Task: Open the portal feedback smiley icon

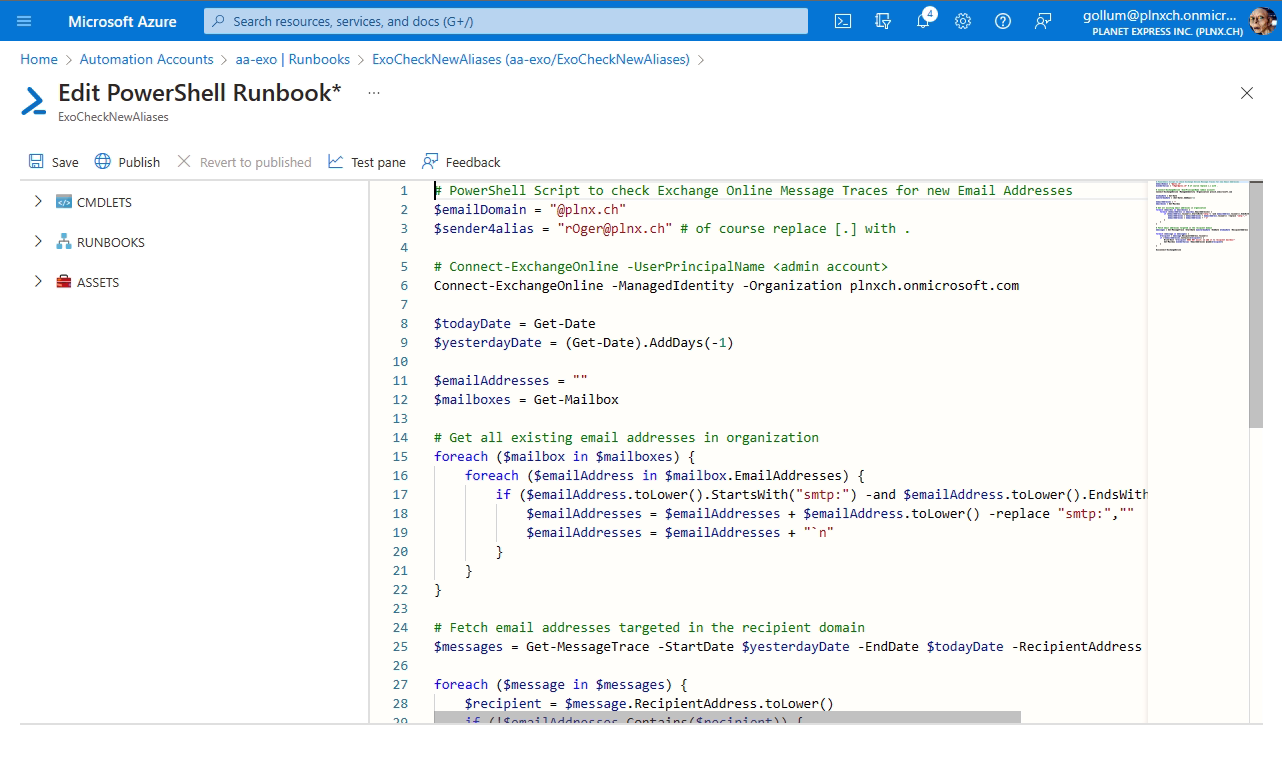Action: pos(1043,21)
